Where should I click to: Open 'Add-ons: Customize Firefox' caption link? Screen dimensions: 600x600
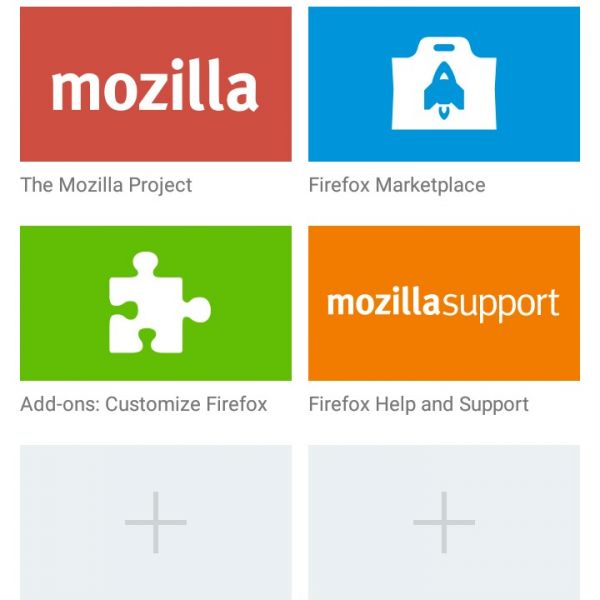[144, 405]
